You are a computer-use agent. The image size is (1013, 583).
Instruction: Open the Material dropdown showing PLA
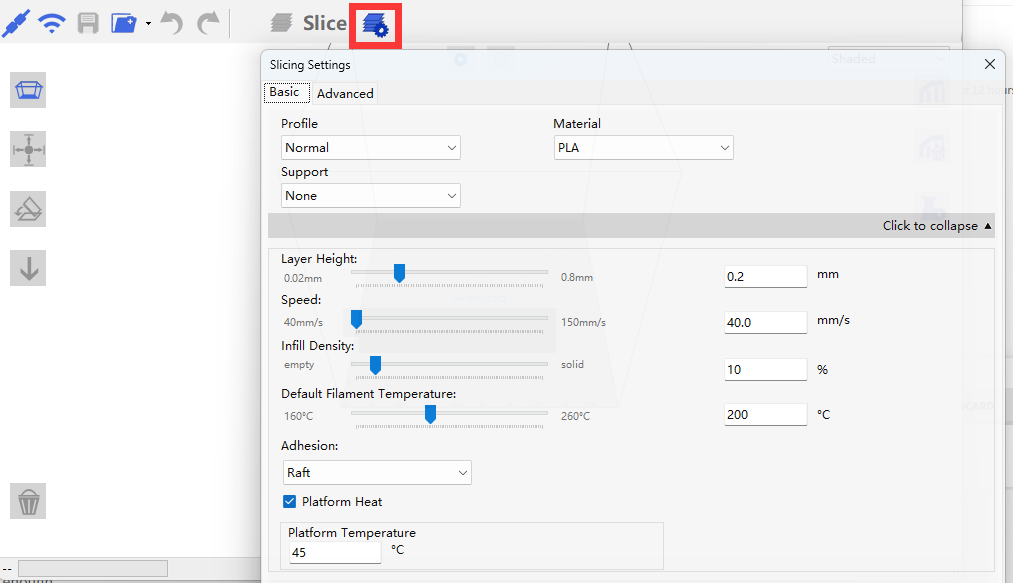[643, 148]
